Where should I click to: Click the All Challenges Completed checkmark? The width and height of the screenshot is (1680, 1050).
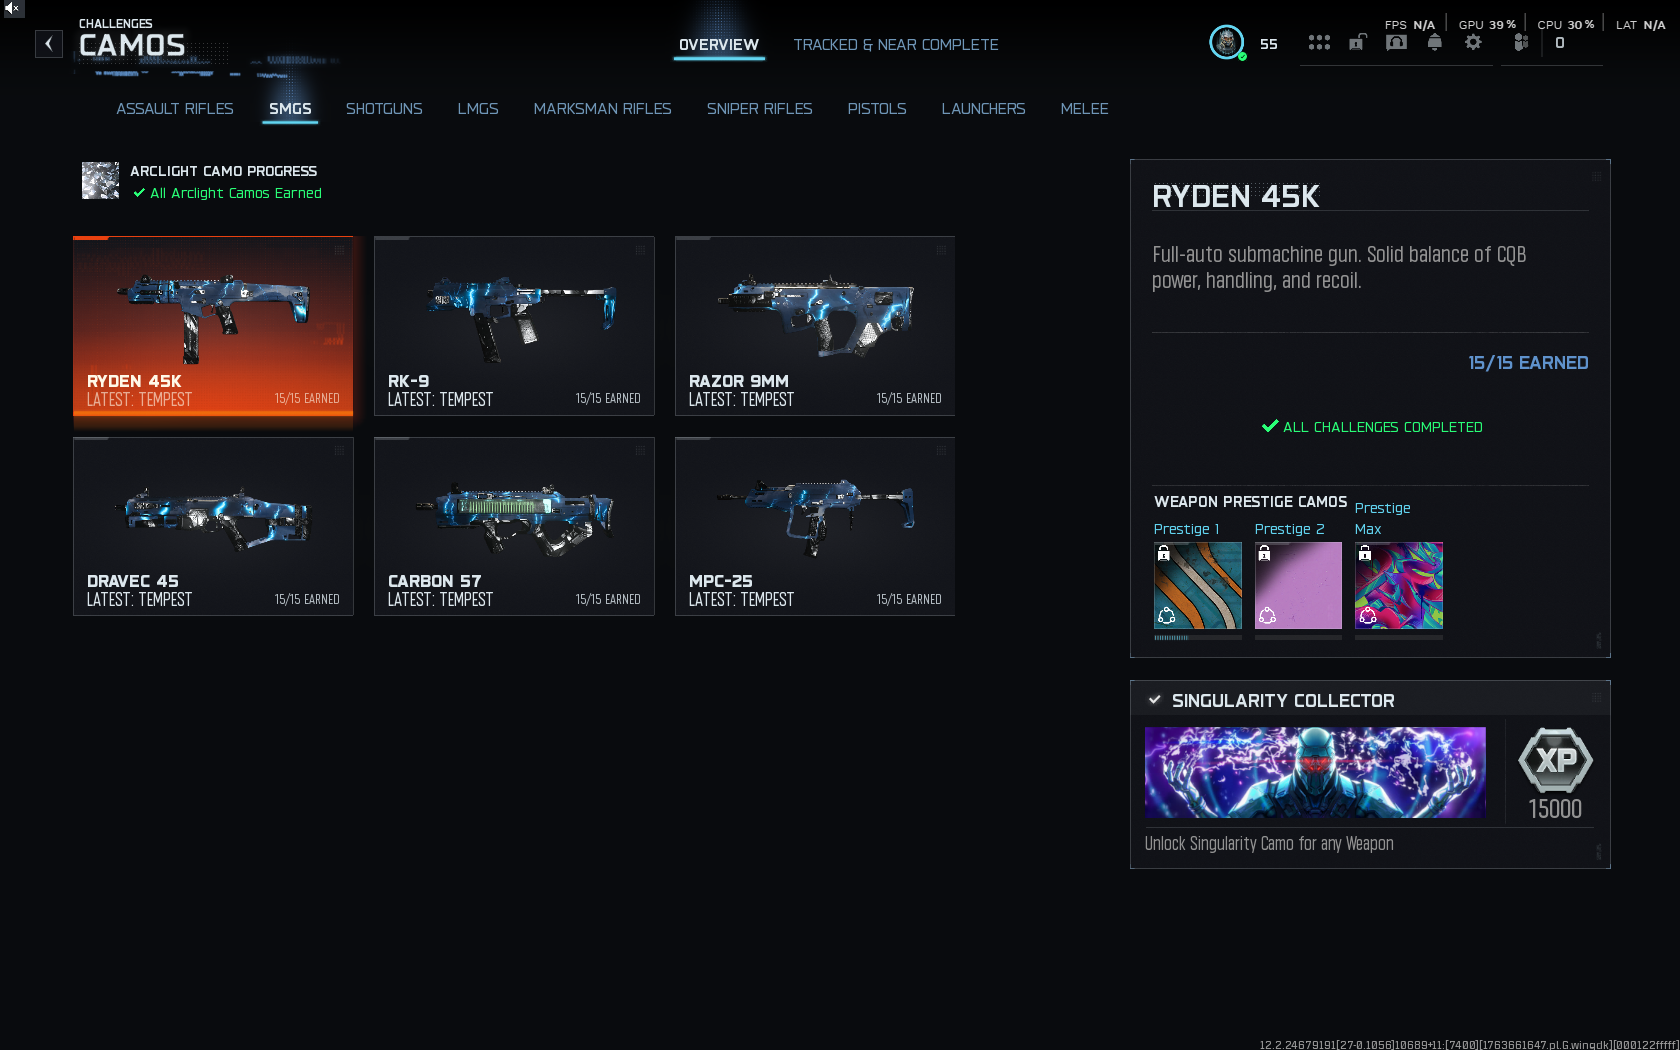point(1270,426)
